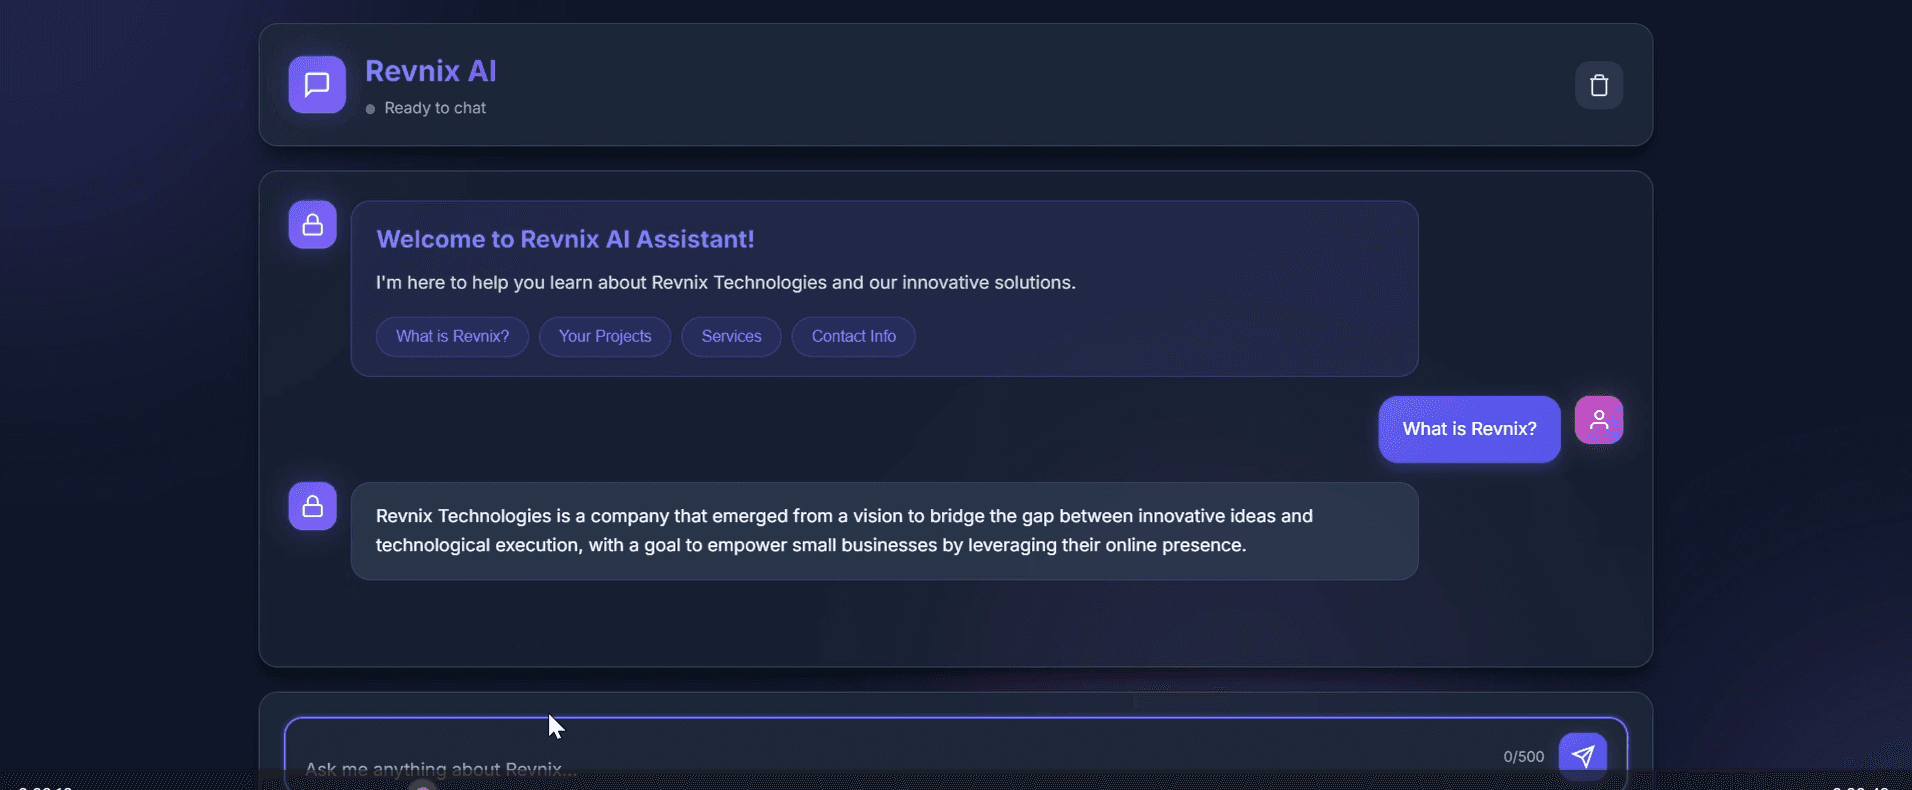The width and height of the screenshot is (1912, 790).
Task: Click the paper plane send icon
Action: click(1584, 756)
